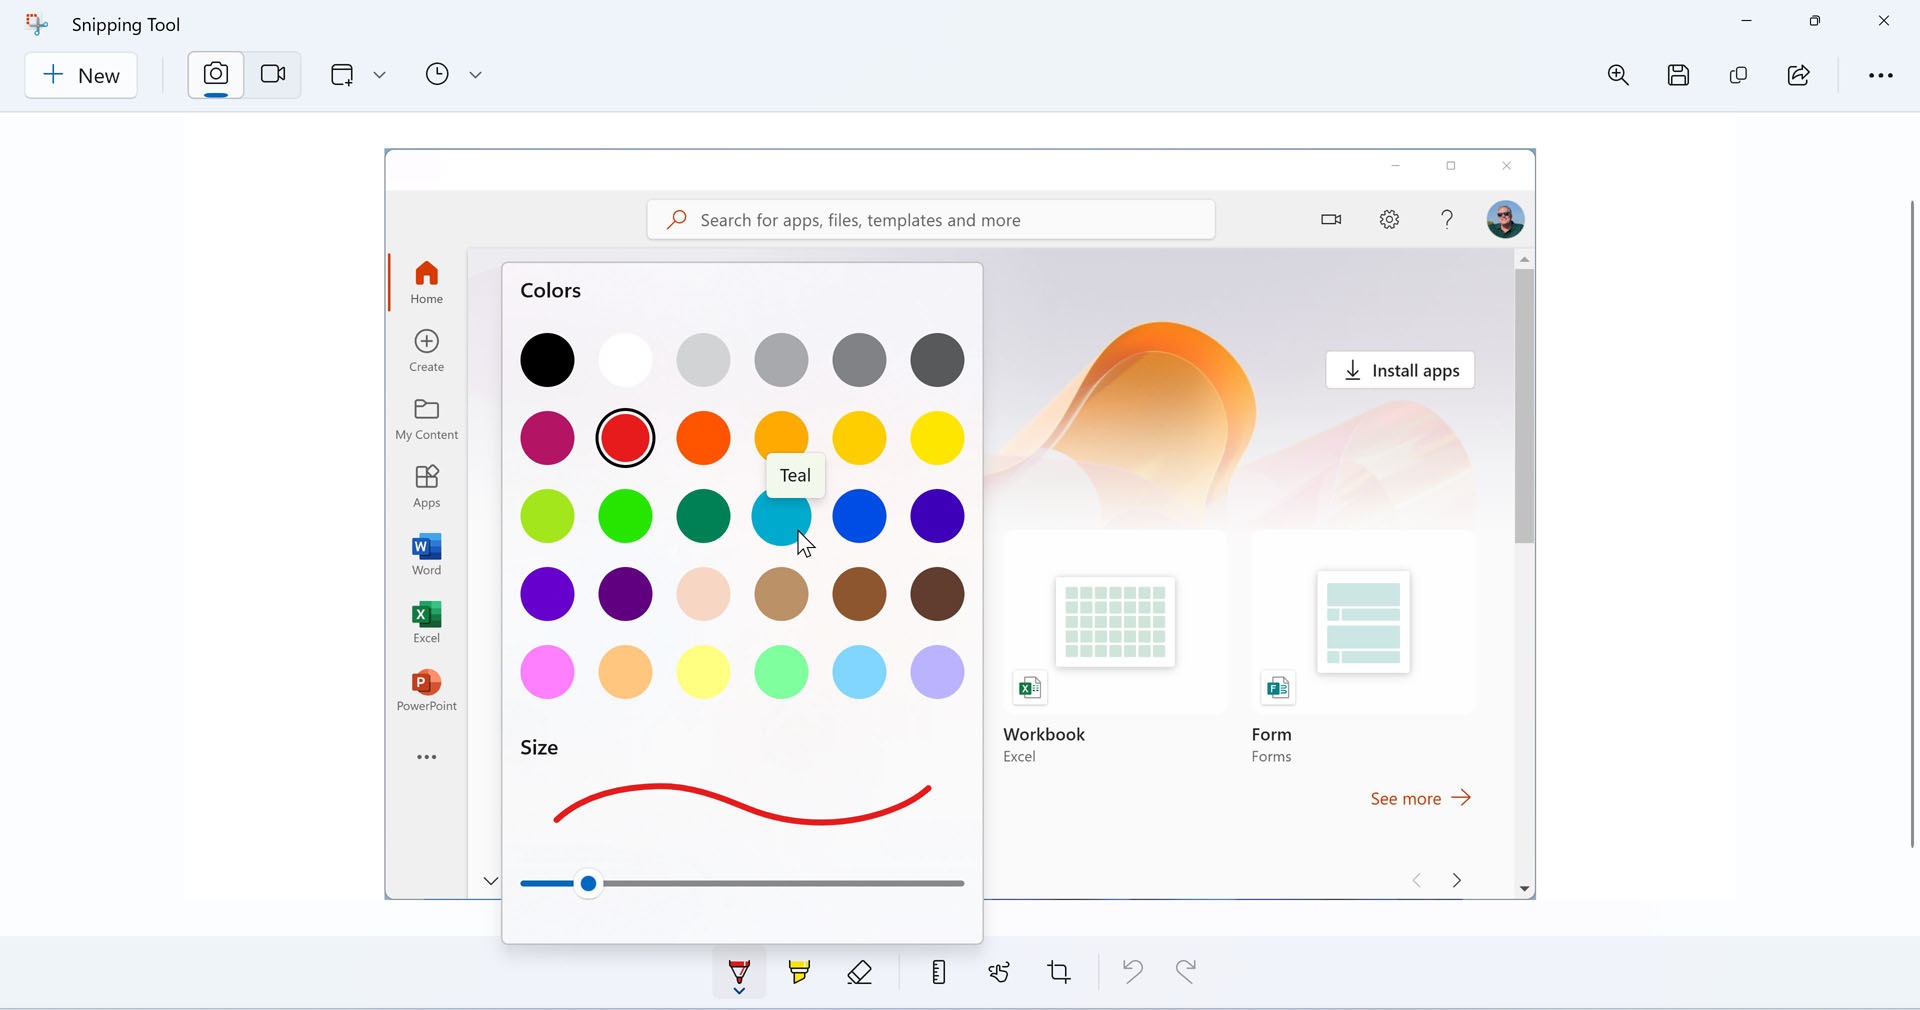The width and height of the screenshot is (1920, 1010).
Task: Click the Undo arrow
Action: click(x=1132, y=972)
